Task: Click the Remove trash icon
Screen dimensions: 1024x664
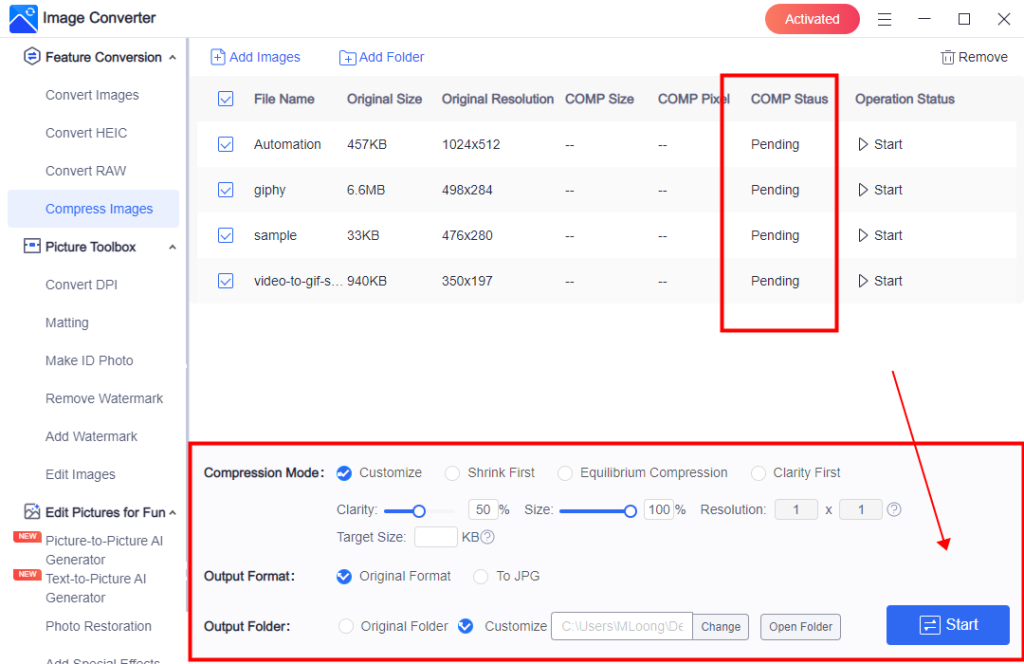Action: tap(947, 57)
